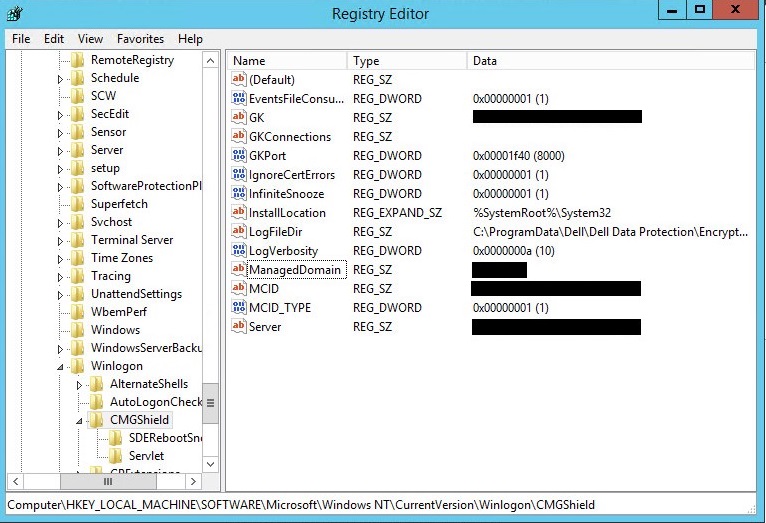The height and width of the screenshot is (523, 766).
Task: Click the EventsFileConsu DWORD icon
Action: pos(238,98)
